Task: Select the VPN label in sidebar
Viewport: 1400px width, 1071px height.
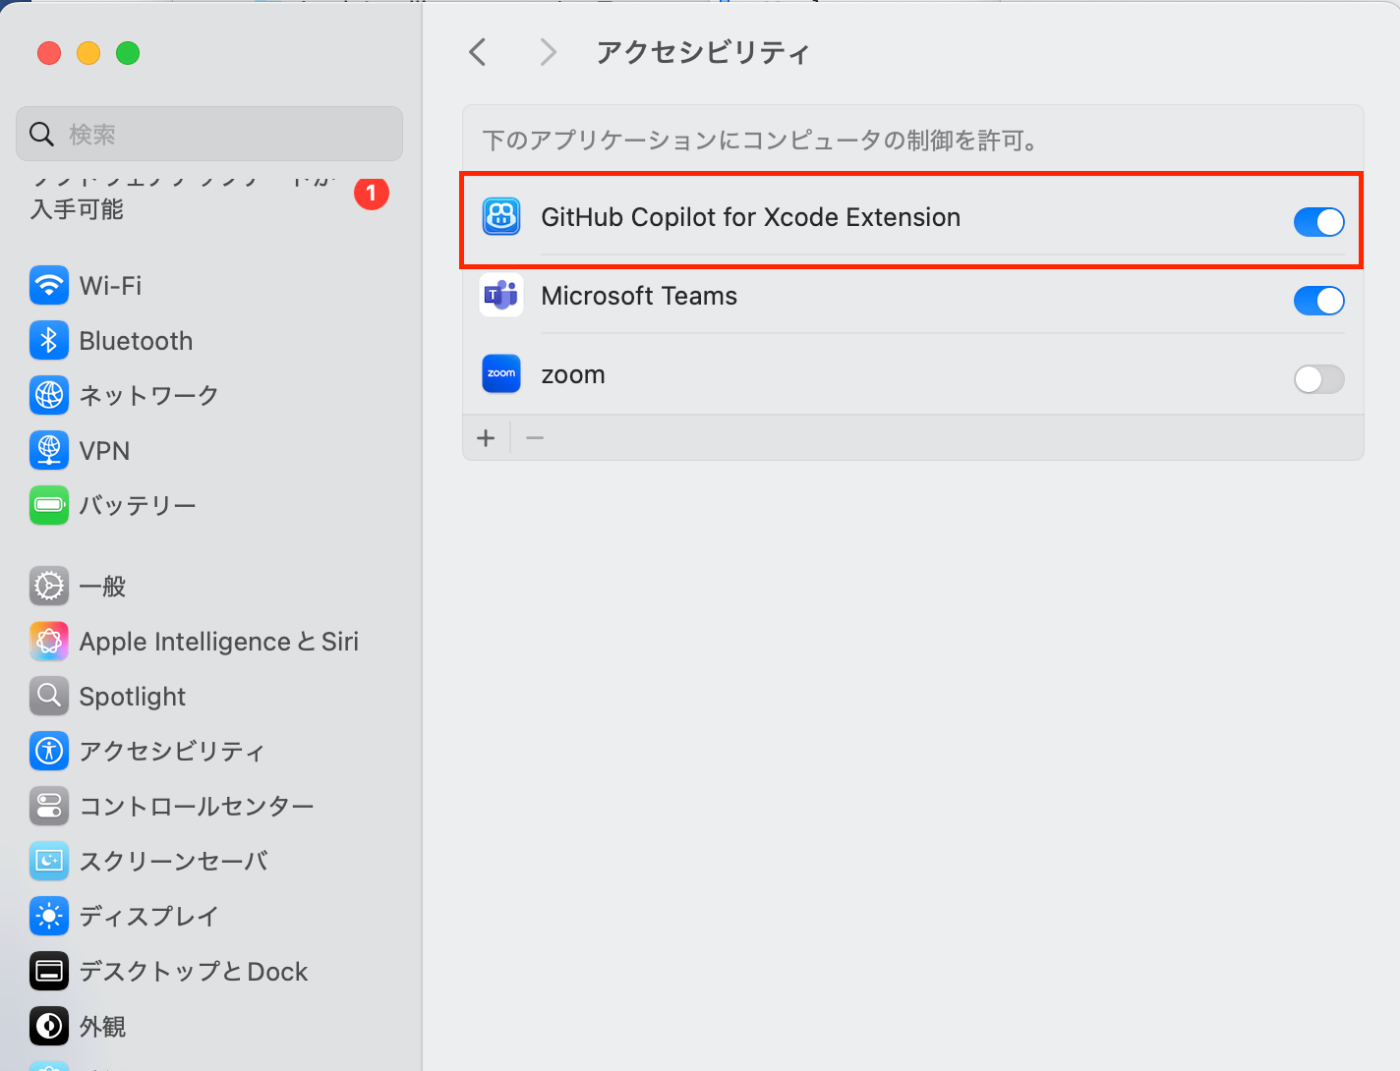Action: tap(104, 451)
